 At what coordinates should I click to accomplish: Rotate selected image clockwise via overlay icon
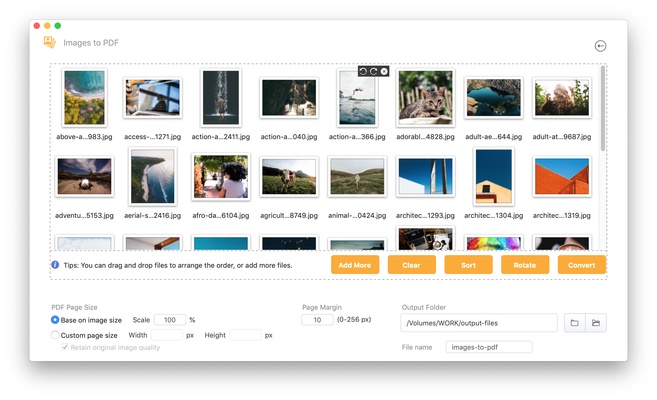coord(373,72)
